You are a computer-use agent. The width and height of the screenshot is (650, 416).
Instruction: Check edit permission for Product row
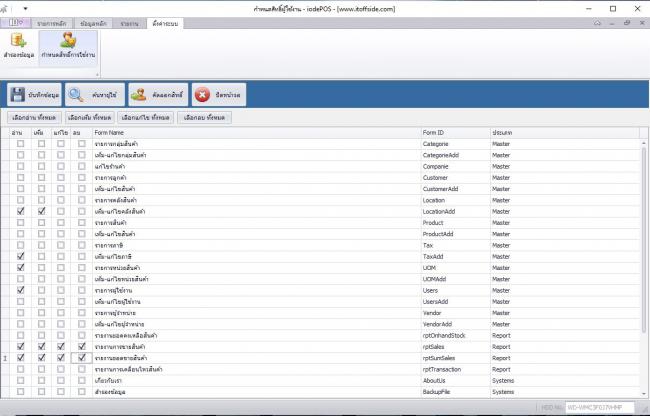click(61, 223)
